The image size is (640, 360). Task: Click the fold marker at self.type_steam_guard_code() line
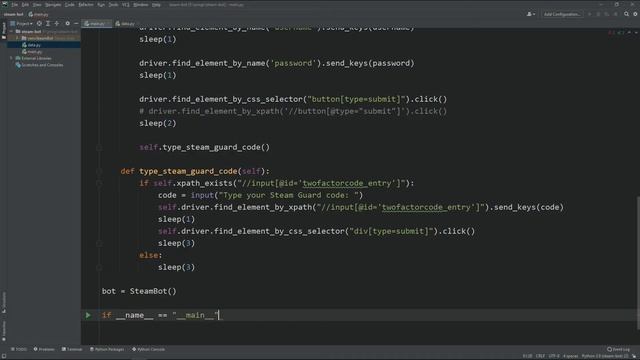99,147
